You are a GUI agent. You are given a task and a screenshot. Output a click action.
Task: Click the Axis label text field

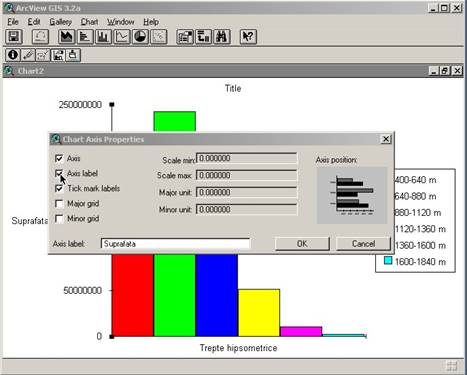click(175, 244)
